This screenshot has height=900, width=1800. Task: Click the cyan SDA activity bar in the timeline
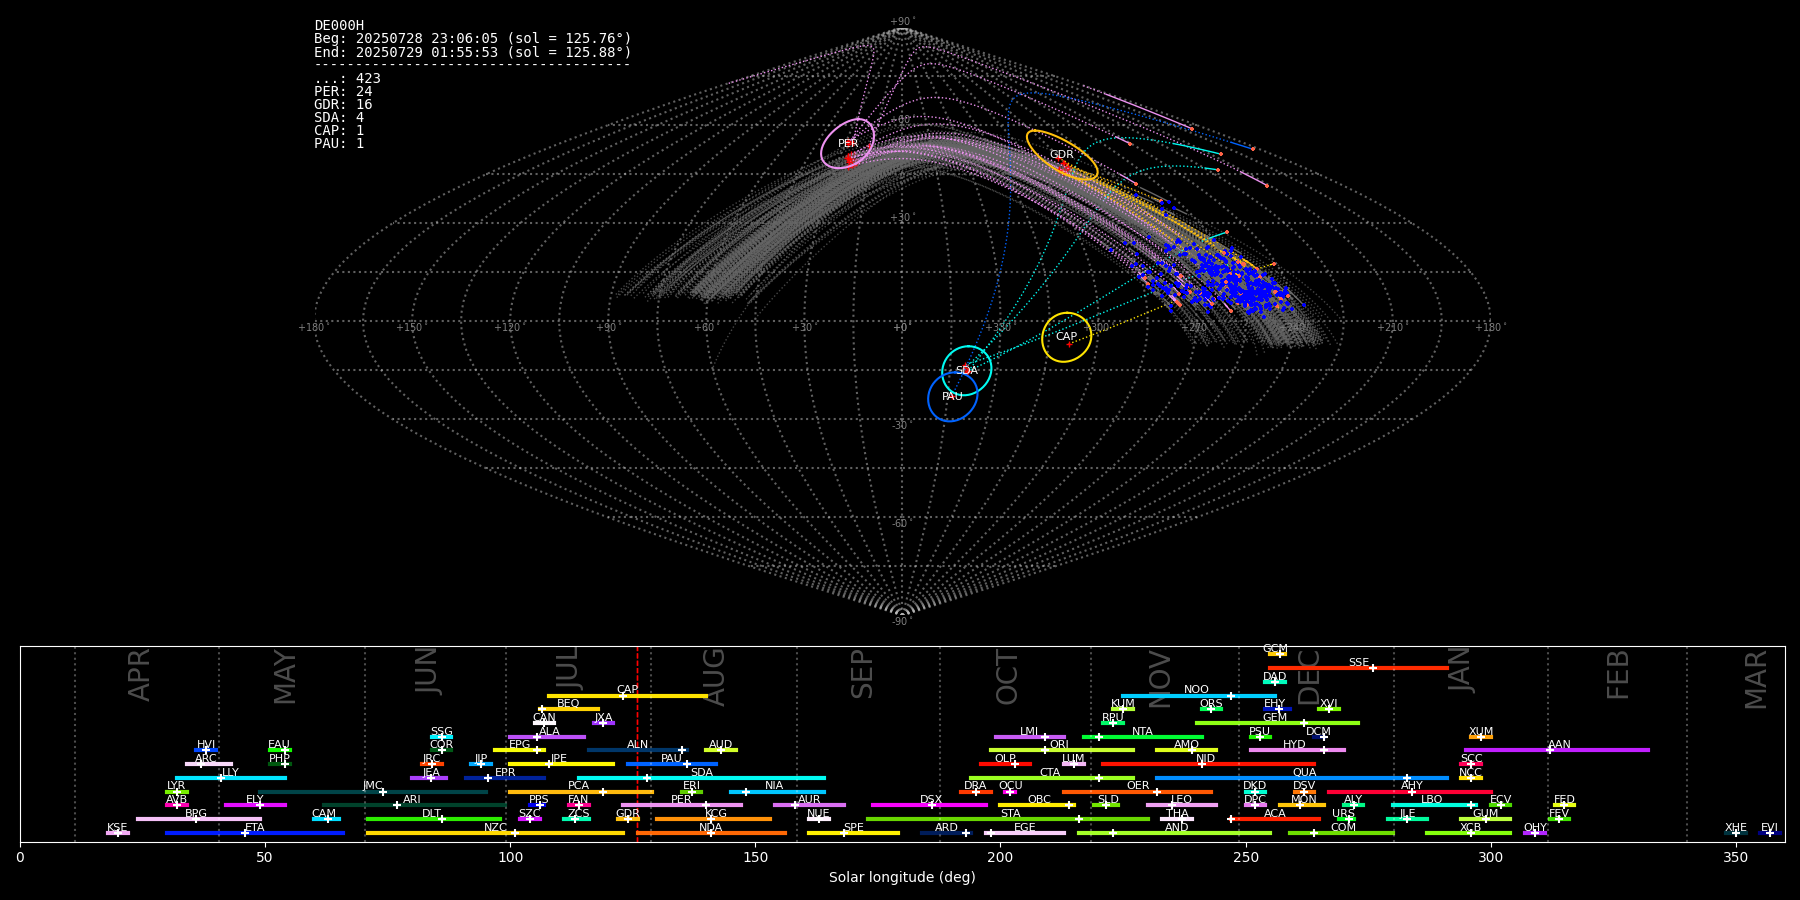pyautogui.click(x=701, y=778)
